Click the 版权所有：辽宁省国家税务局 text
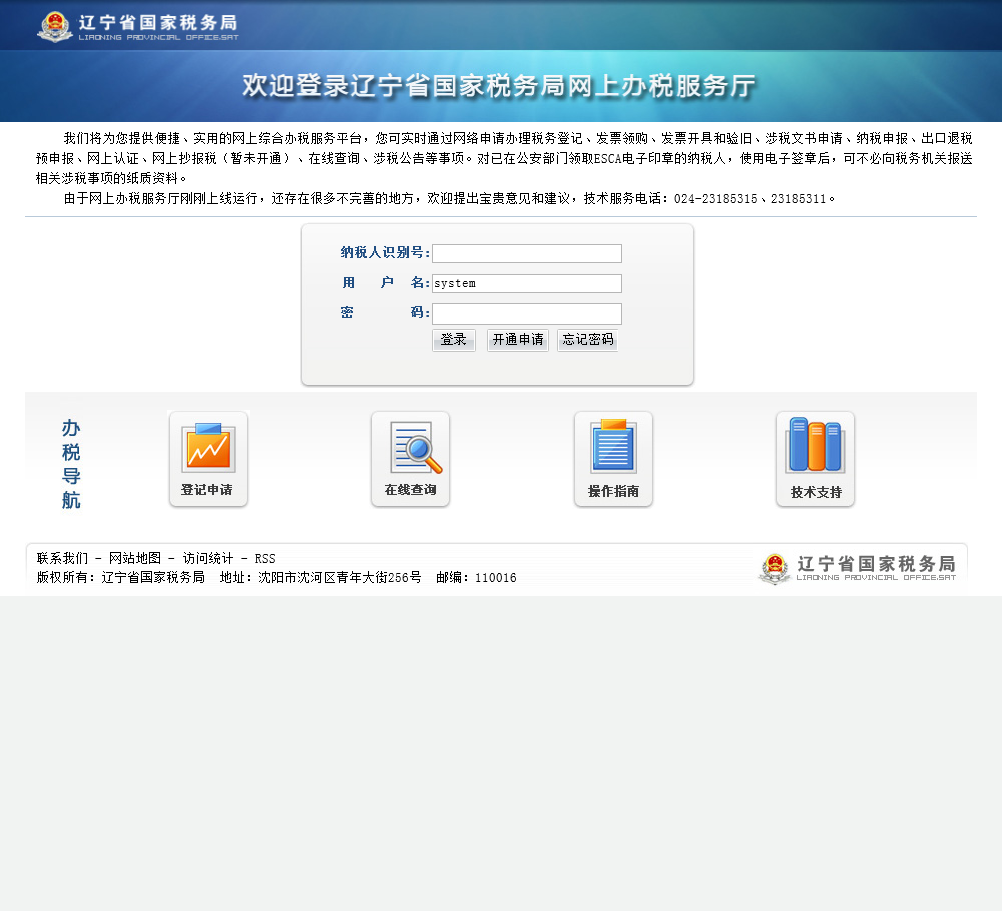The image size is (1002, 911). [x=121, y=578]
